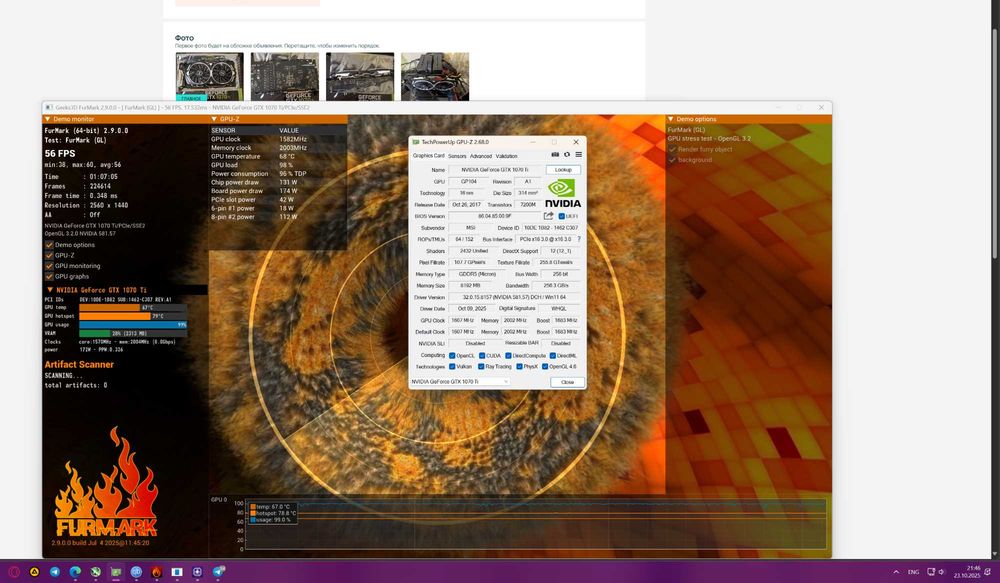Toggle the UEFI checkbox in GPU-Z

coord(562,216)
